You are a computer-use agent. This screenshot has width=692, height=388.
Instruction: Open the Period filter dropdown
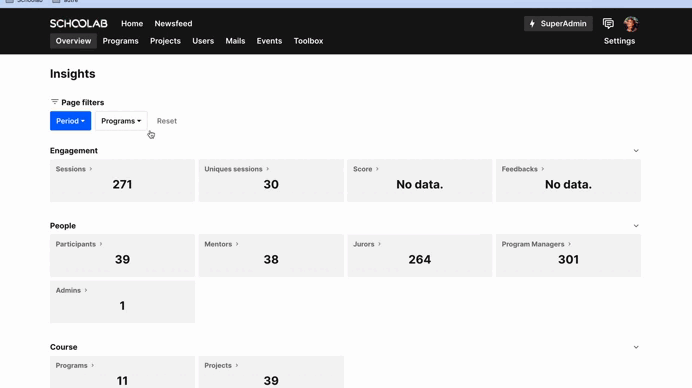tap(70, 121)
